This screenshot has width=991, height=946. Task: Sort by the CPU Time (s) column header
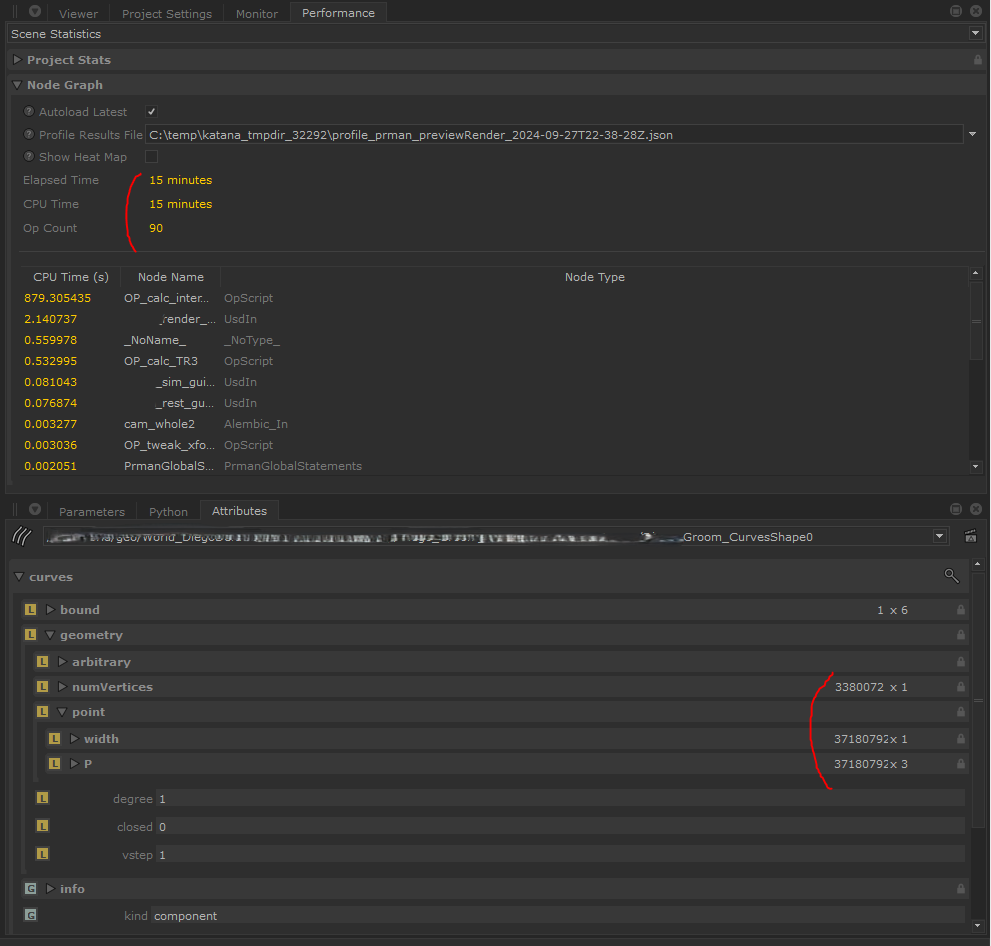click(71, 277)
